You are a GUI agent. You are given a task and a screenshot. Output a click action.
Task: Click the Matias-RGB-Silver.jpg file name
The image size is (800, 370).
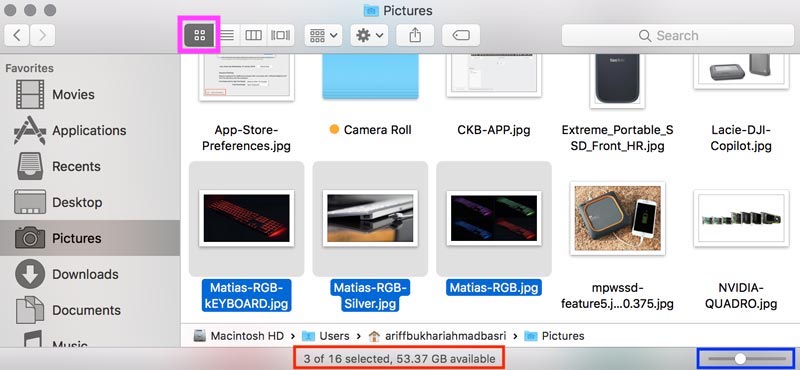370,295
